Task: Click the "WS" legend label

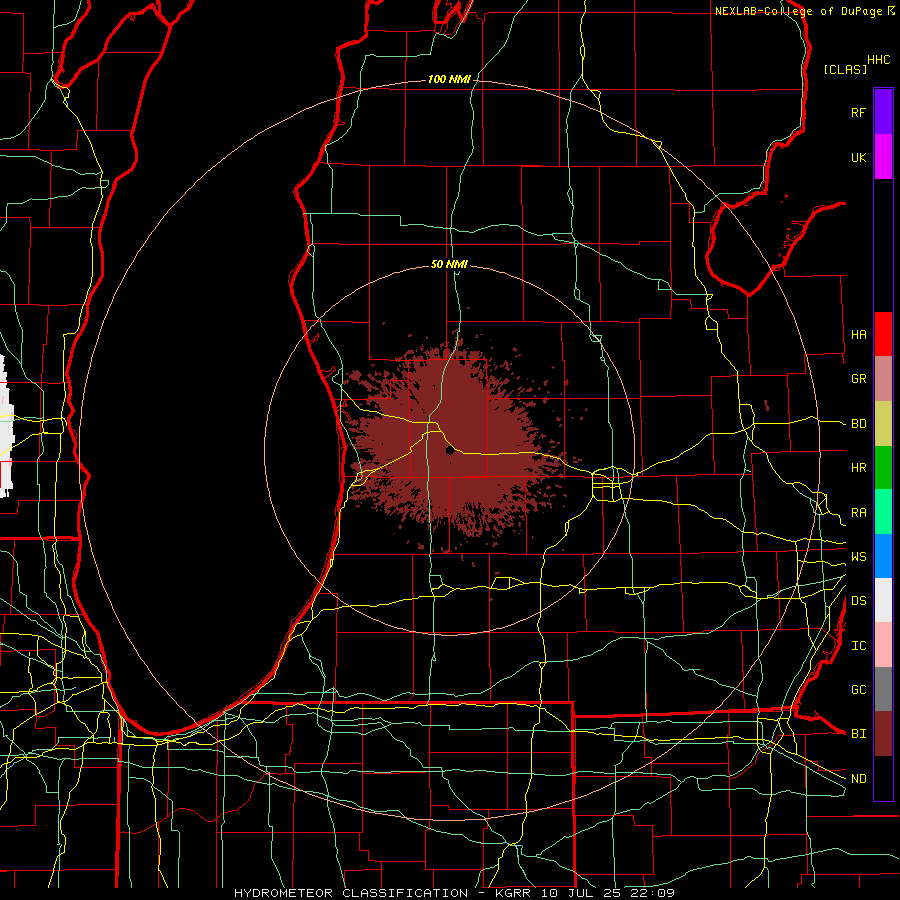Action: click(858, 557)
